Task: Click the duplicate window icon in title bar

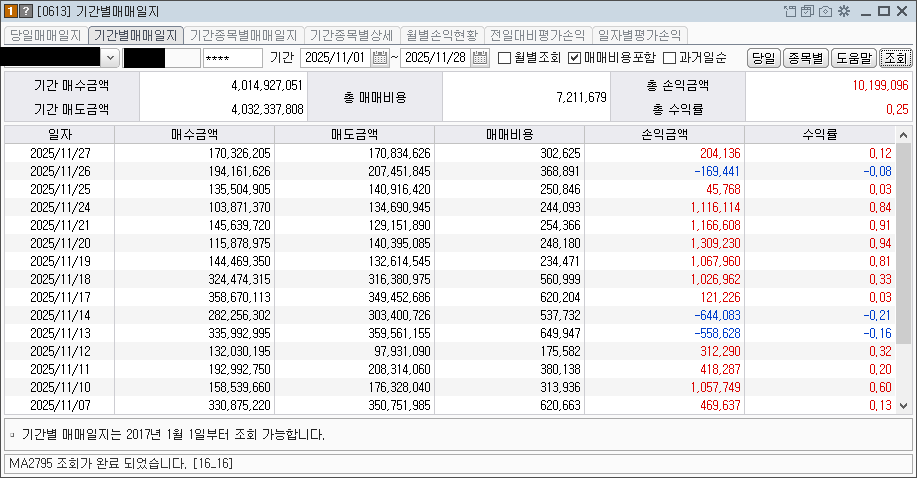Action: [x=807, y=11]
